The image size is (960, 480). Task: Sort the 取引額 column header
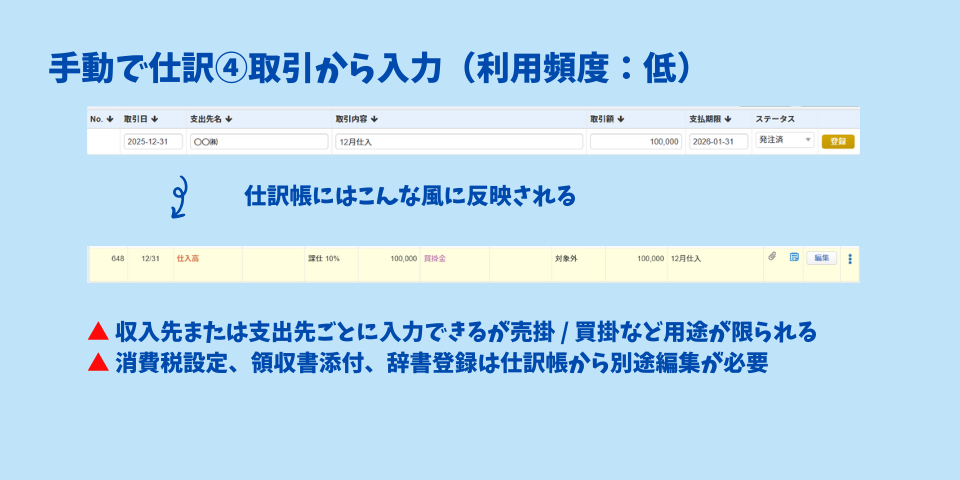[x=607, y=119]
